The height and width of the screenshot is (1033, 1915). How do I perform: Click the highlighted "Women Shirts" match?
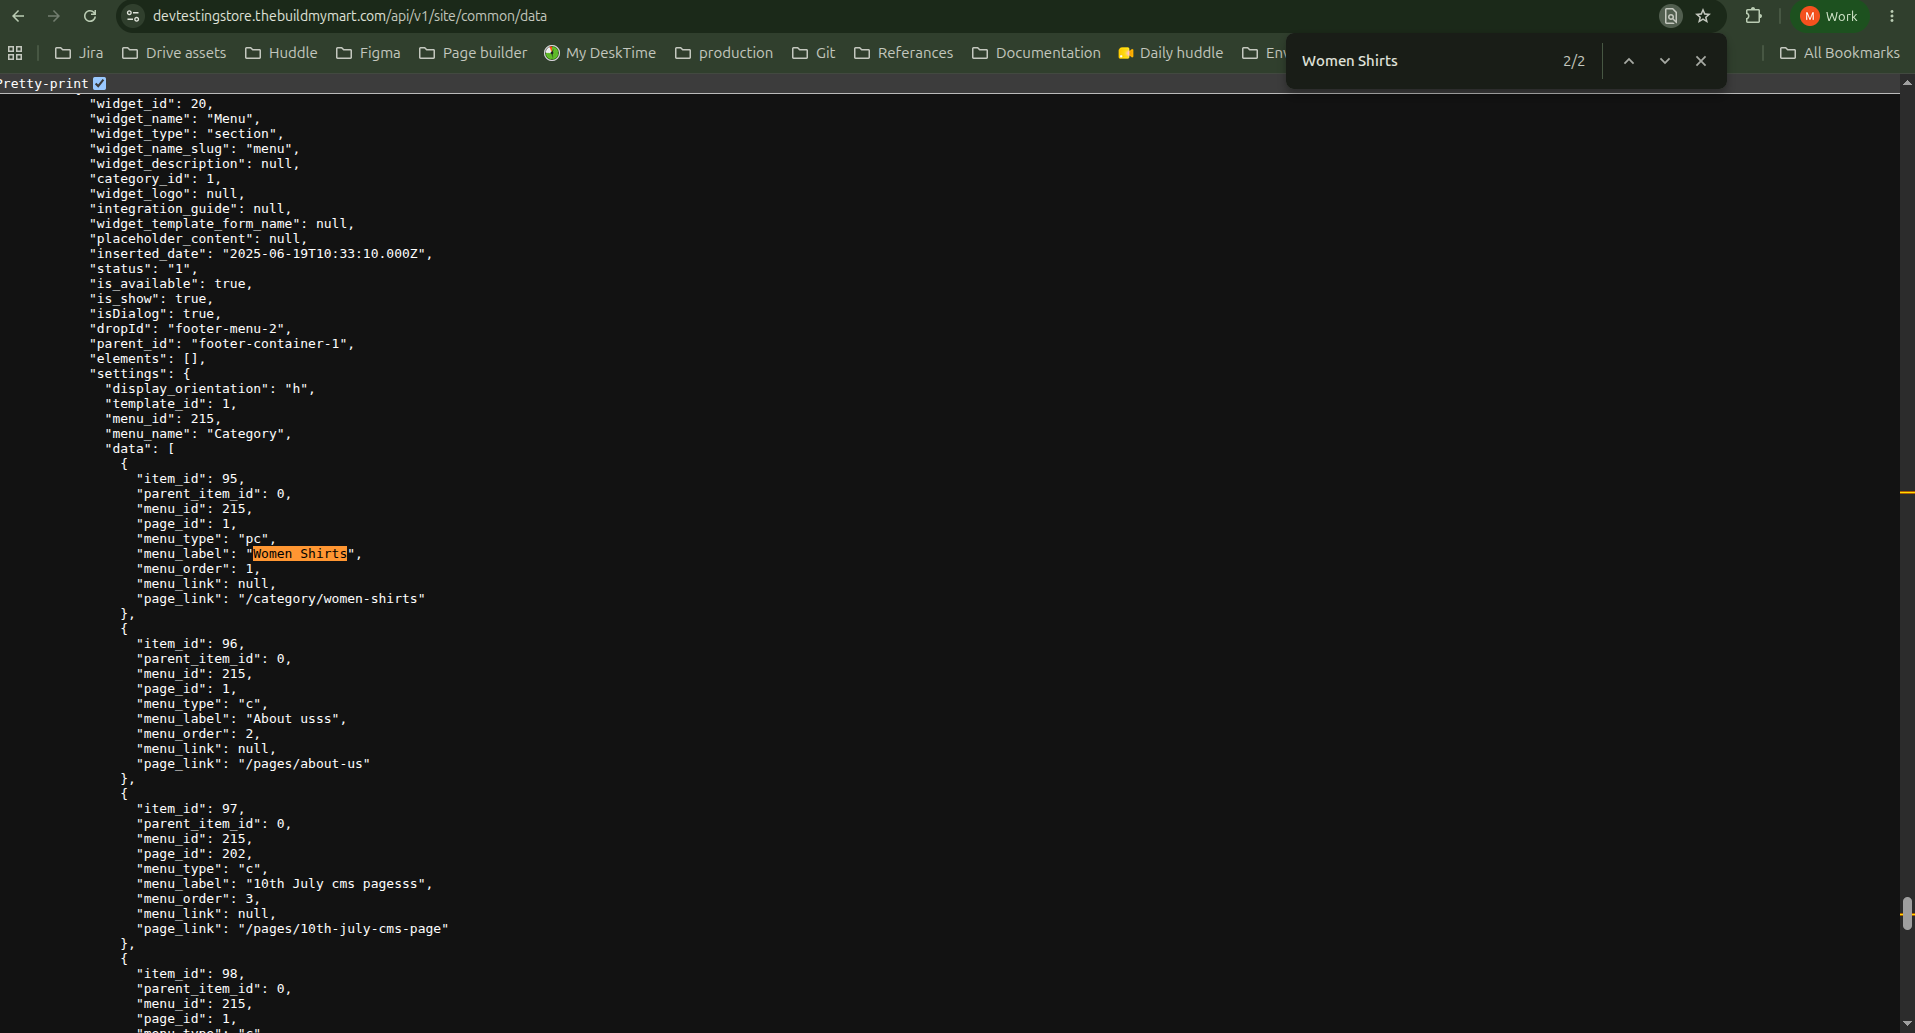click(x=300, y=554)
